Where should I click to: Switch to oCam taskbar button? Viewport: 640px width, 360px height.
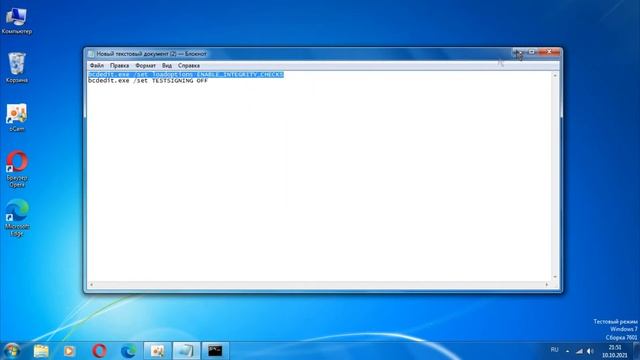[x=158, y=351]
